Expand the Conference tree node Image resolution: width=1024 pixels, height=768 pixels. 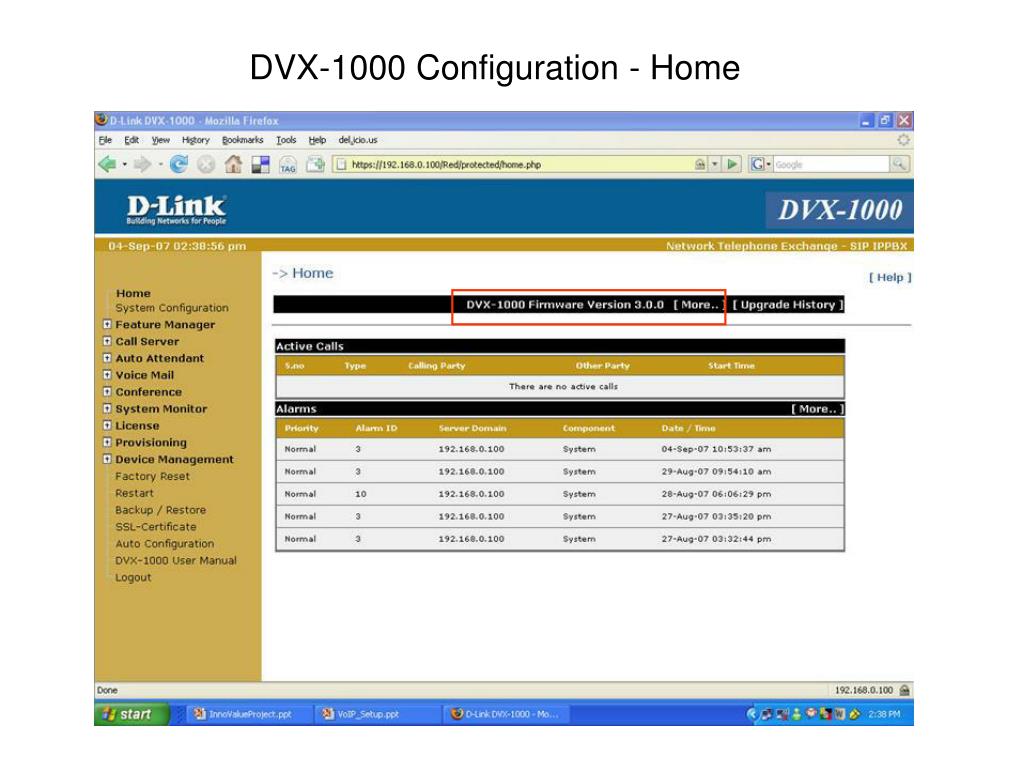click(107, 392)
